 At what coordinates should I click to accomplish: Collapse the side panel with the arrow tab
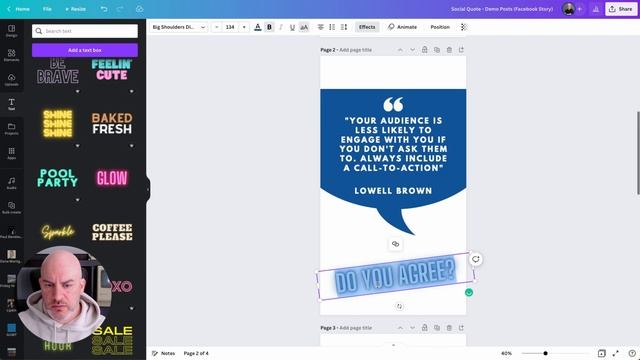click(148, 189)
